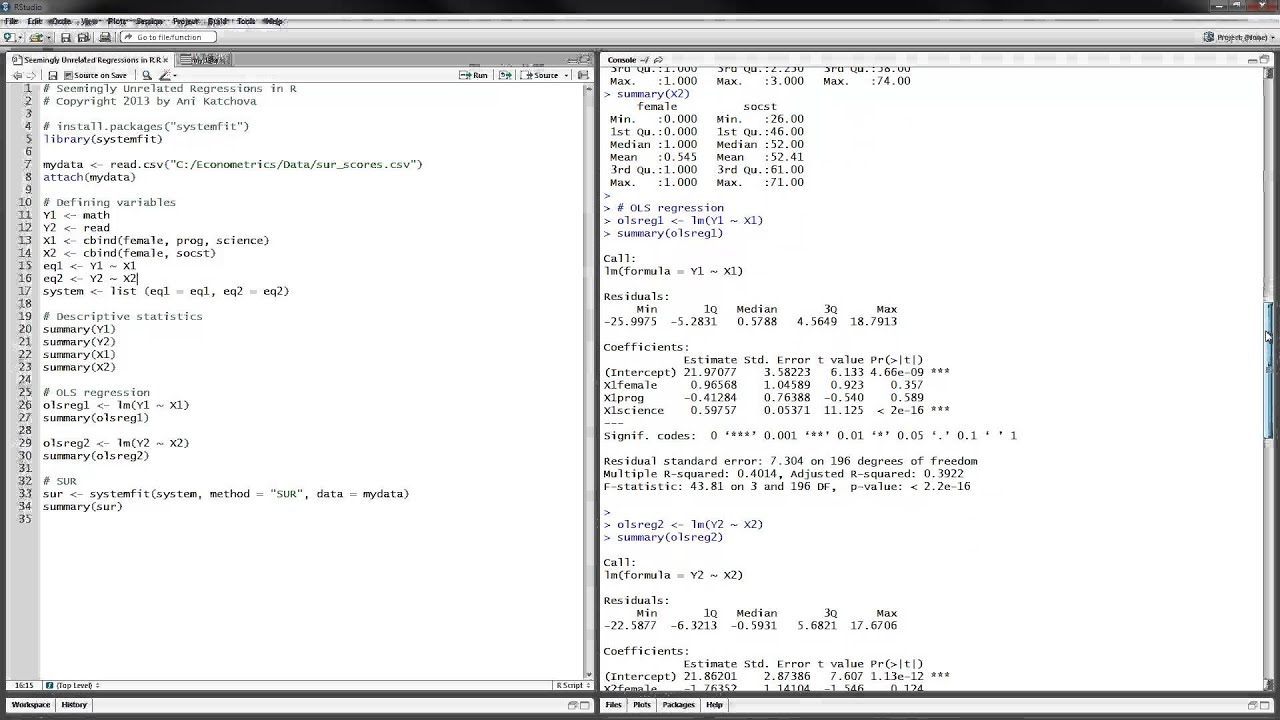
Task: Open the View menu
Action: coord(90,21)
